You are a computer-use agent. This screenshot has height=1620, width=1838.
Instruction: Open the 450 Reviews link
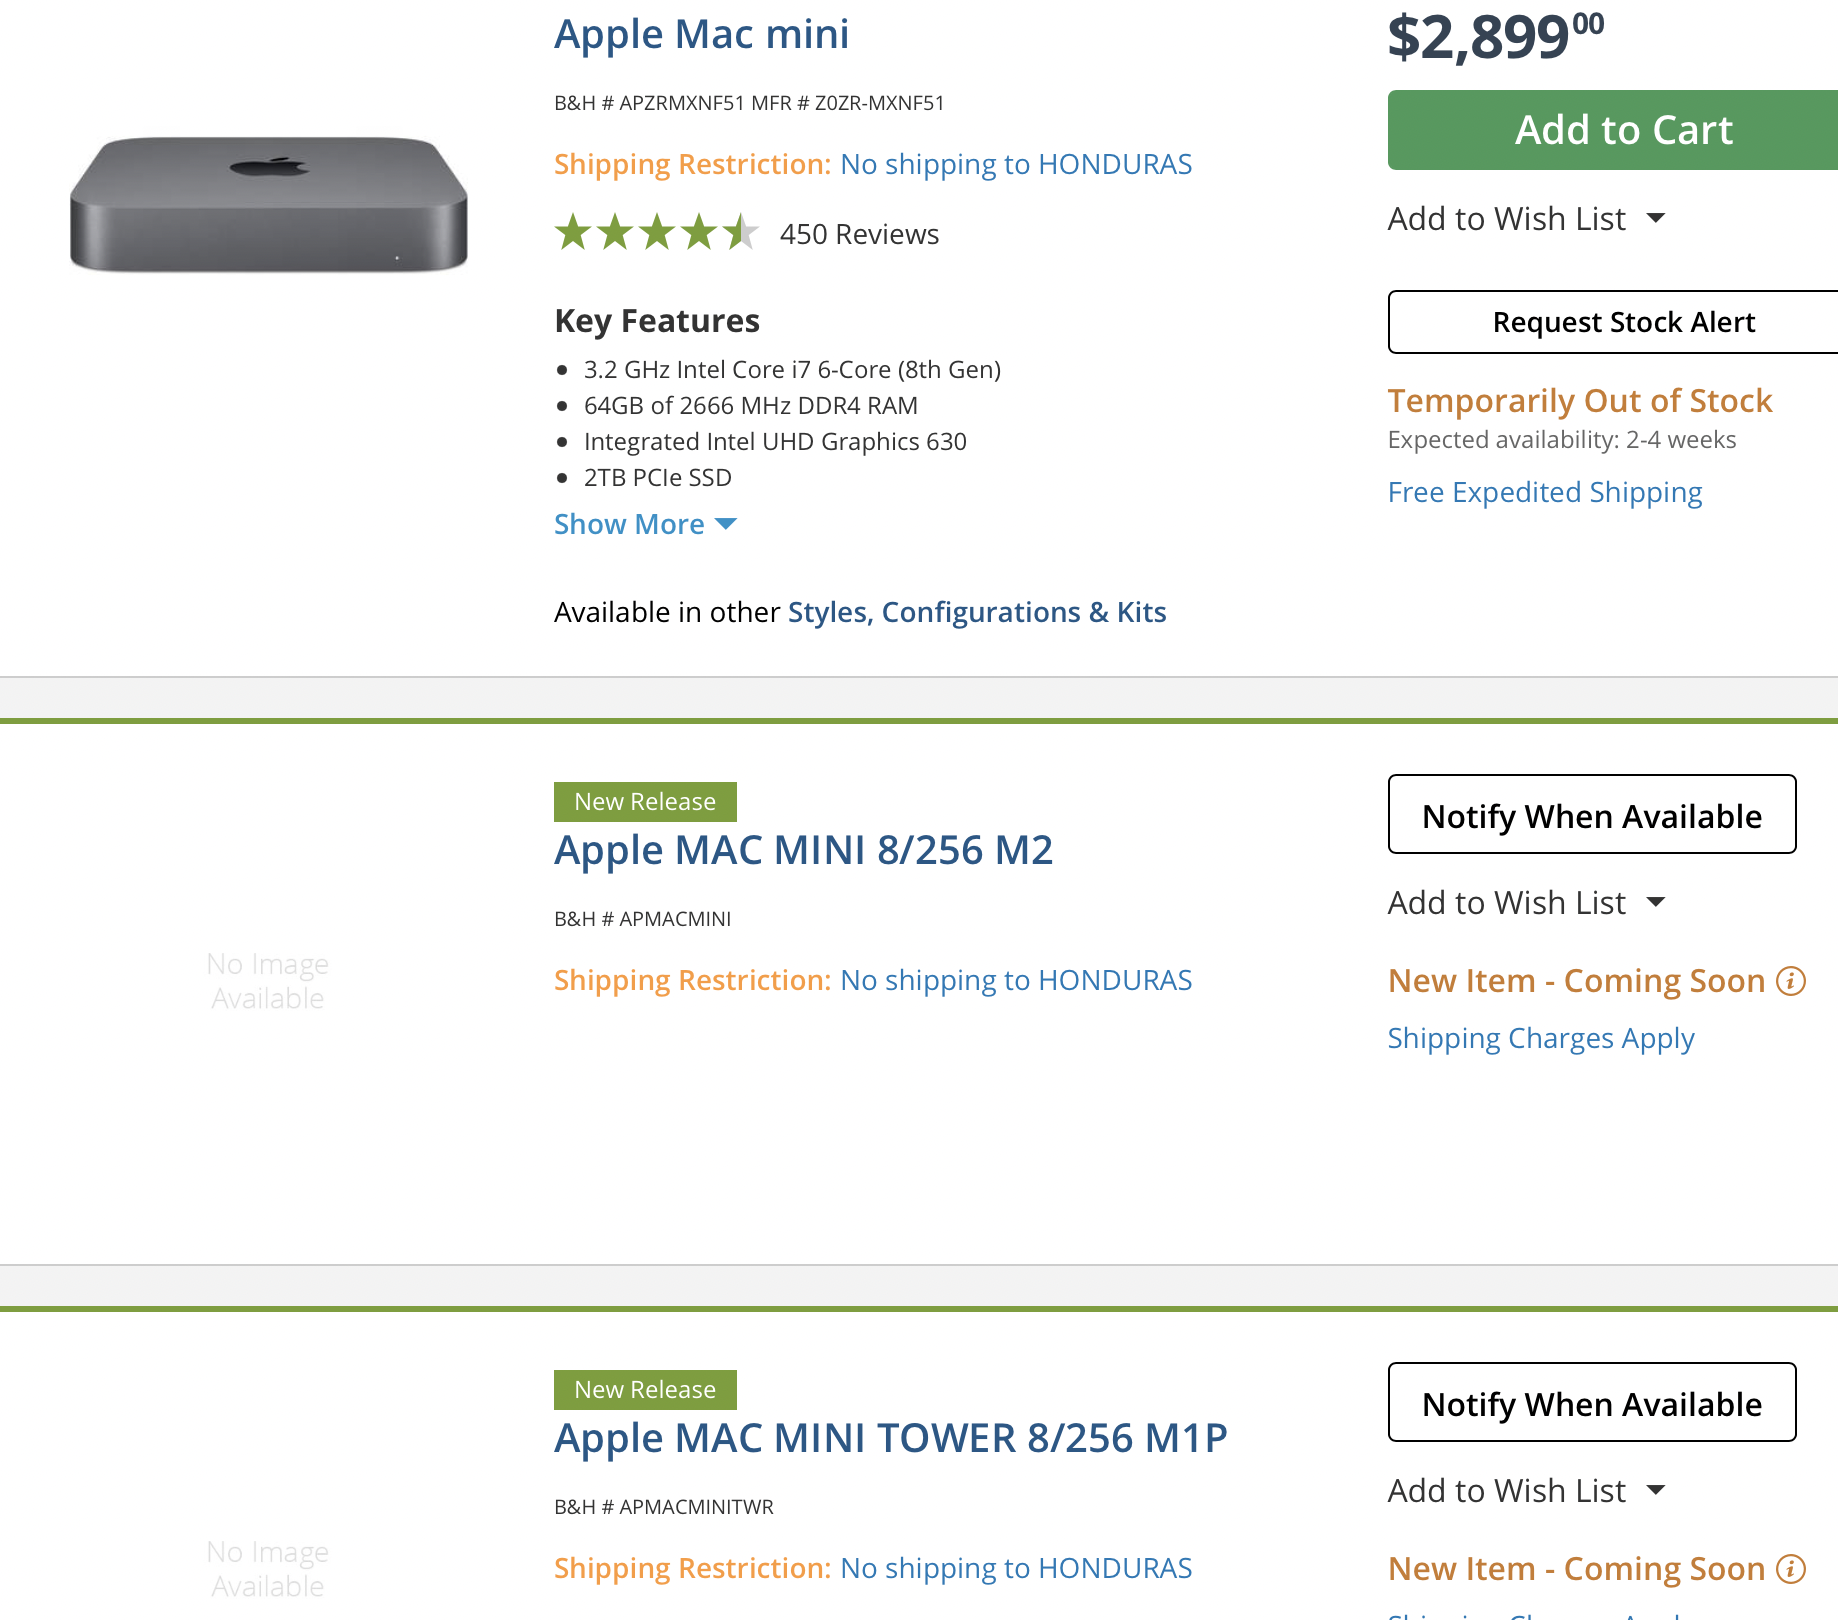point(859,234)
